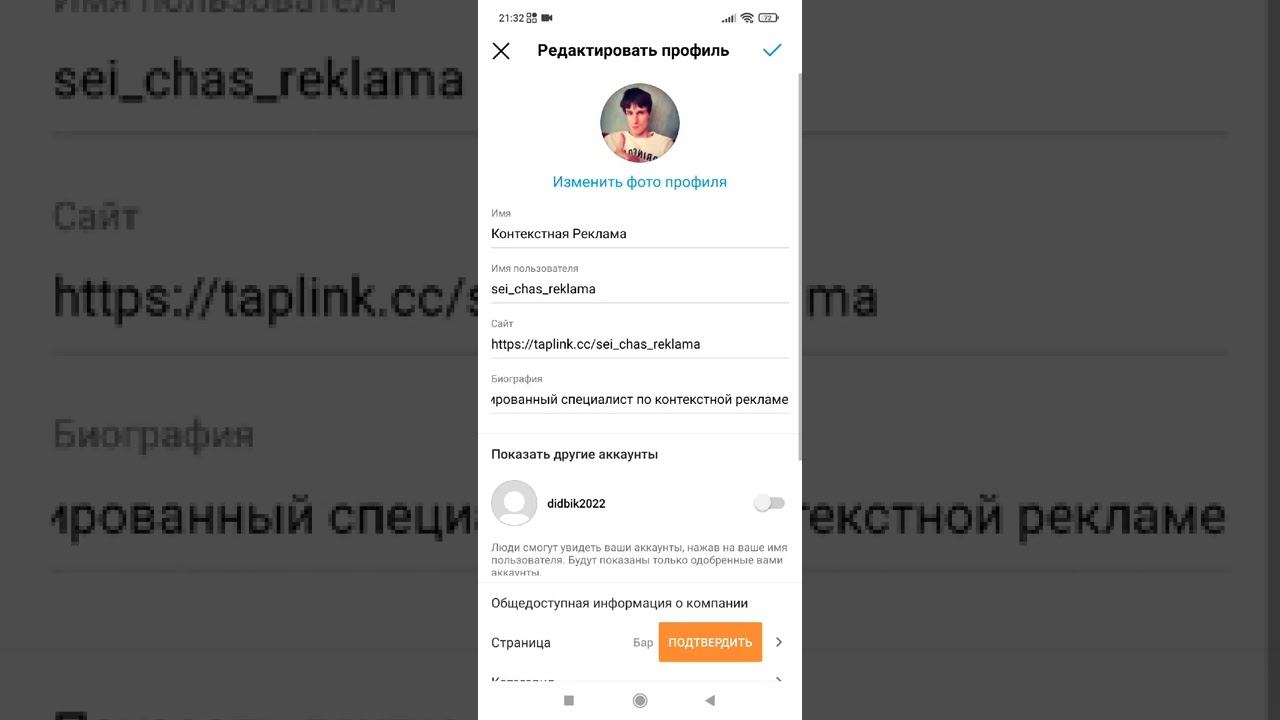Screen dimensions: 1280x720
Task: Tap the orange ПОДТВЕРДИТЬ button
Action: point(710,642)
